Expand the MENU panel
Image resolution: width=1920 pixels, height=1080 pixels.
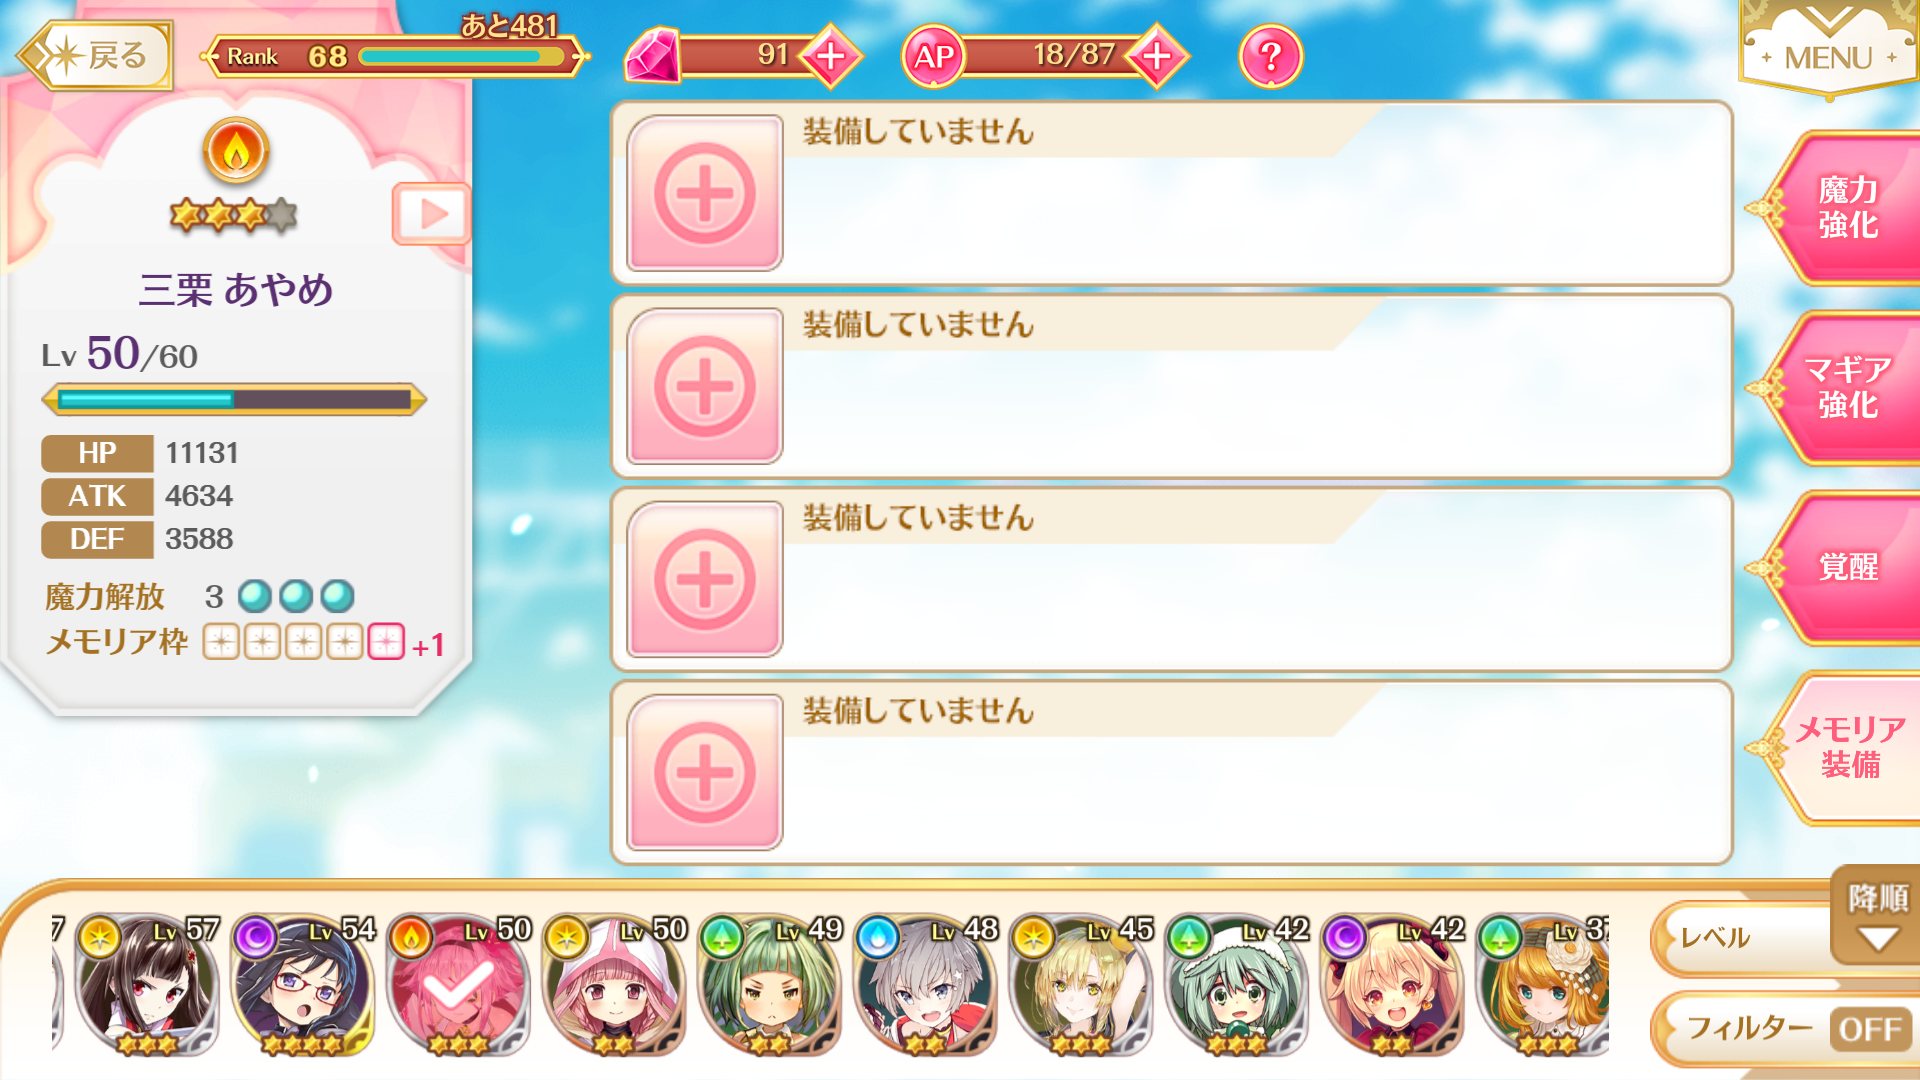(1829, 50)
